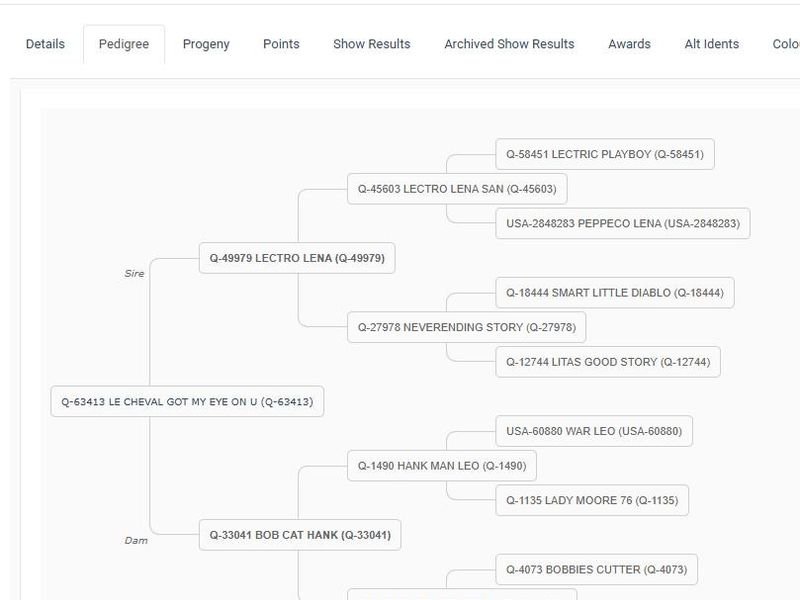Open LADY MOORE 76 node

click(591, 501)
